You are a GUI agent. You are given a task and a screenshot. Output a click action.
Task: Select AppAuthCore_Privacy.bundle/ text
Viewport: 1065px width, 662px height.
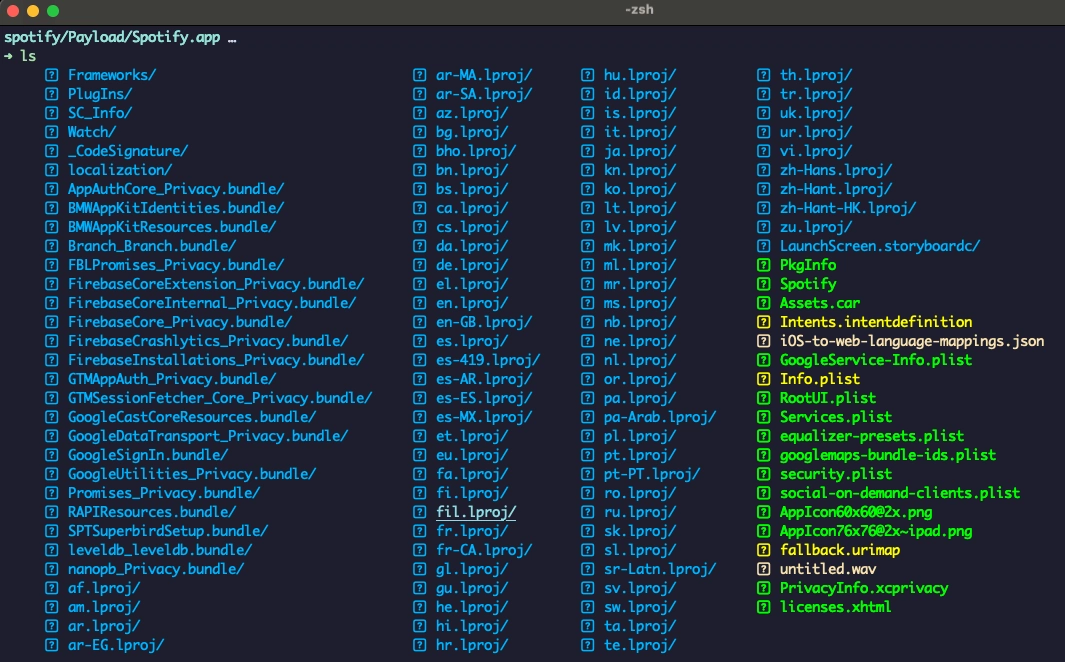pos(176,189)
